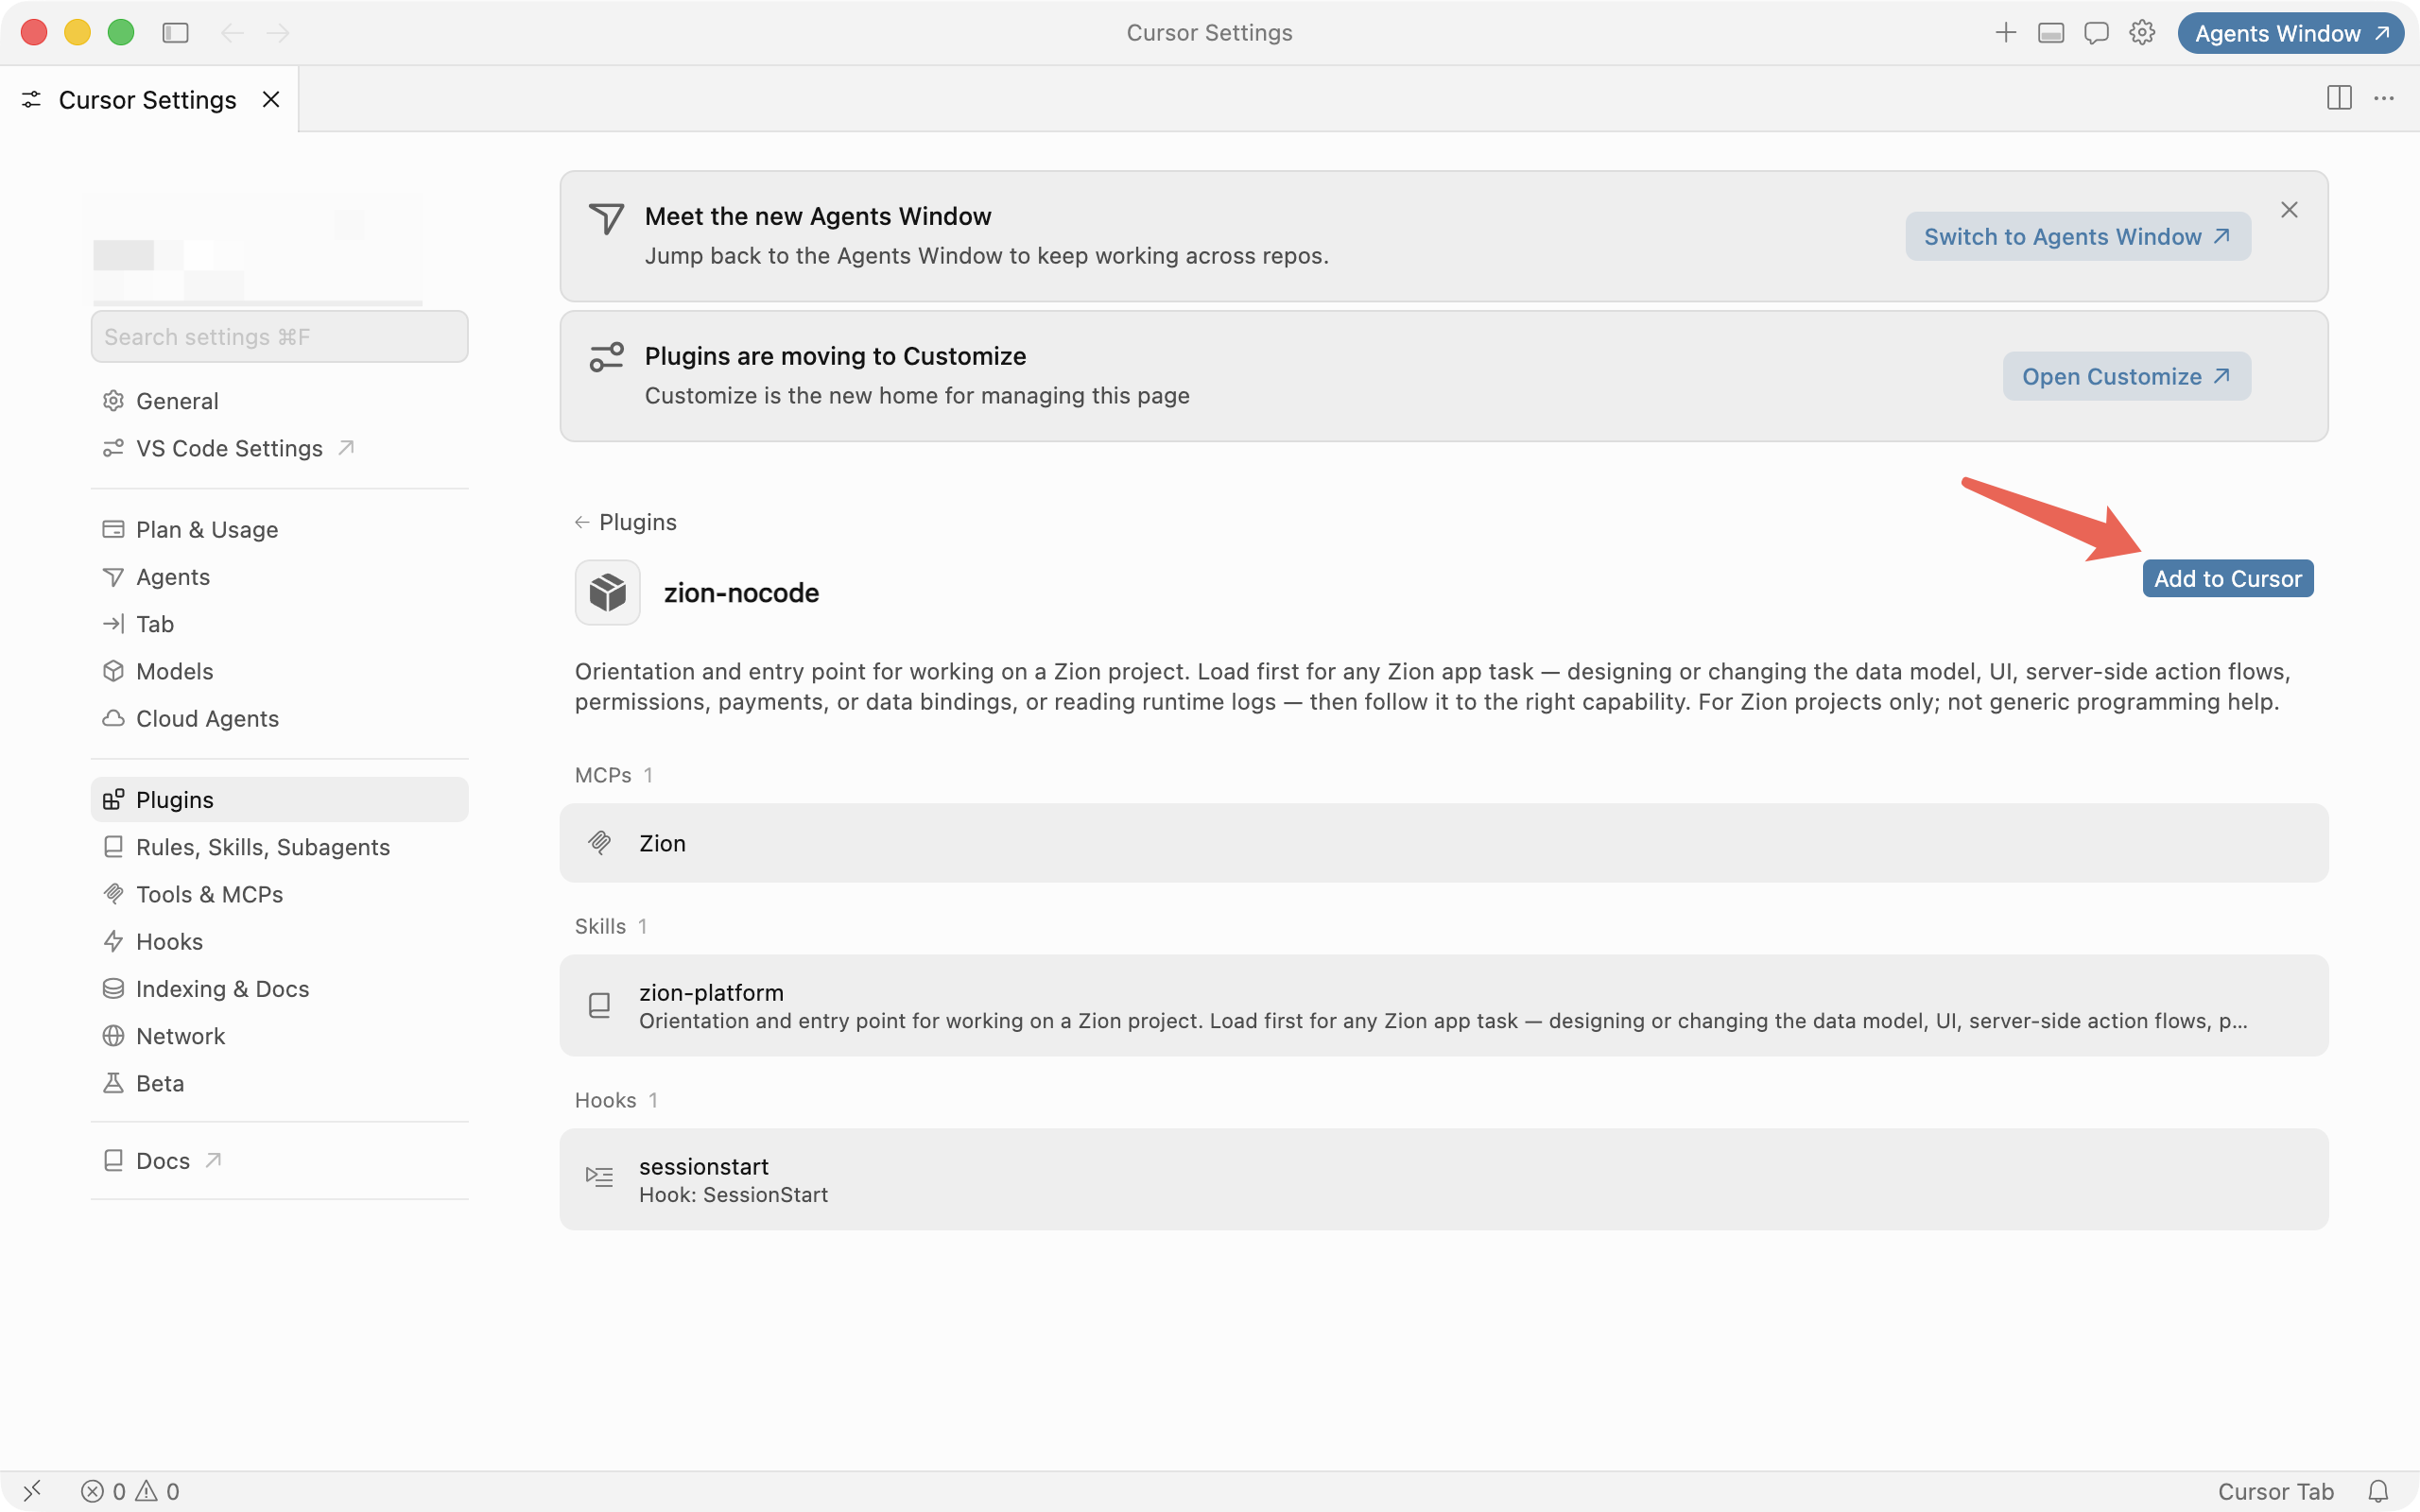Open the settings gear in title bar

2142,33
